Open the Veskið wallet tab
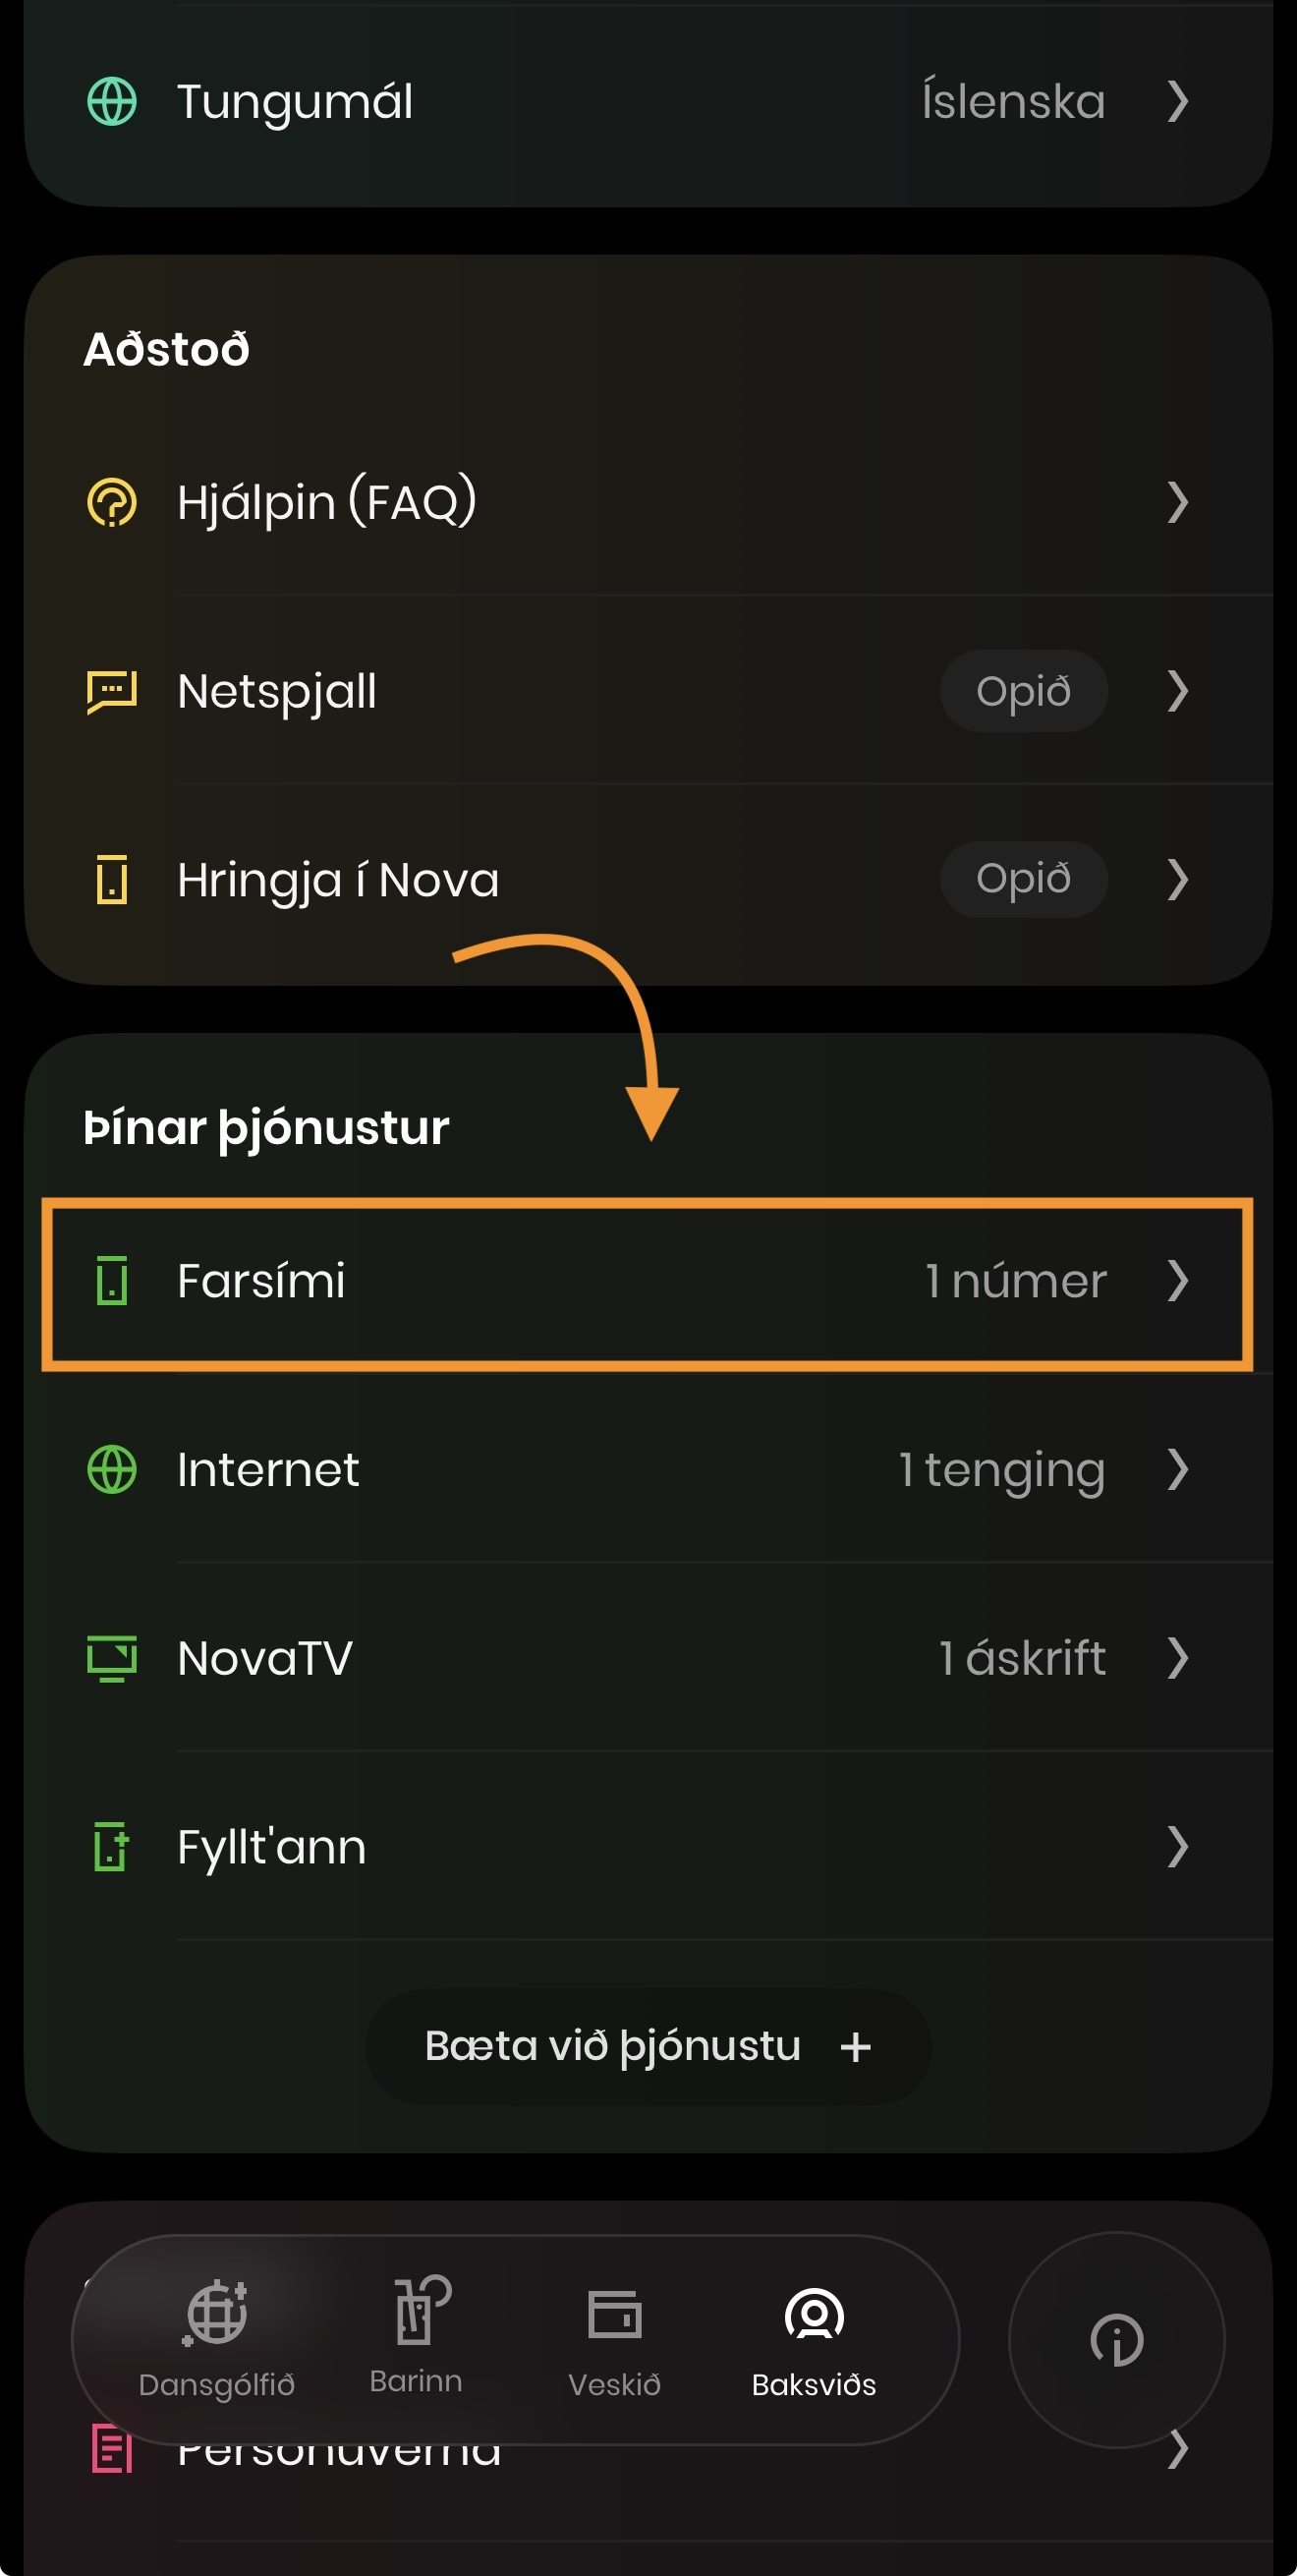Viewport: 1297px width, 2576px height. click(x=614, y=2340)
